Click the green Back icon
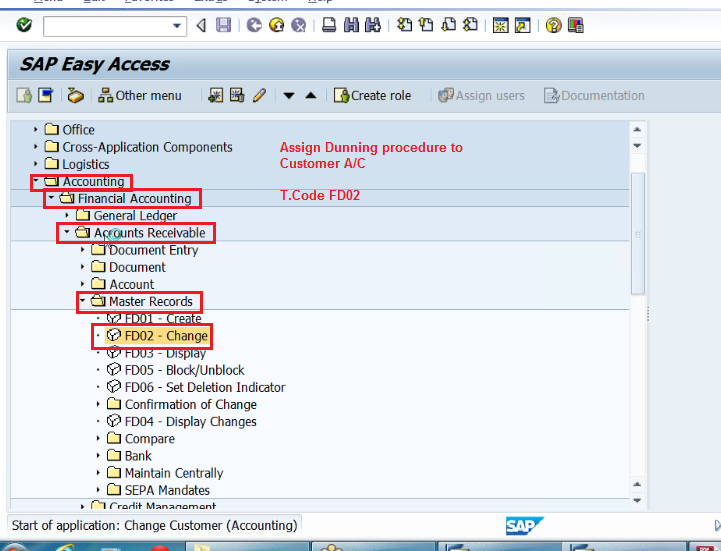Viewport: 721px width, 551px height. coord(254,25)
